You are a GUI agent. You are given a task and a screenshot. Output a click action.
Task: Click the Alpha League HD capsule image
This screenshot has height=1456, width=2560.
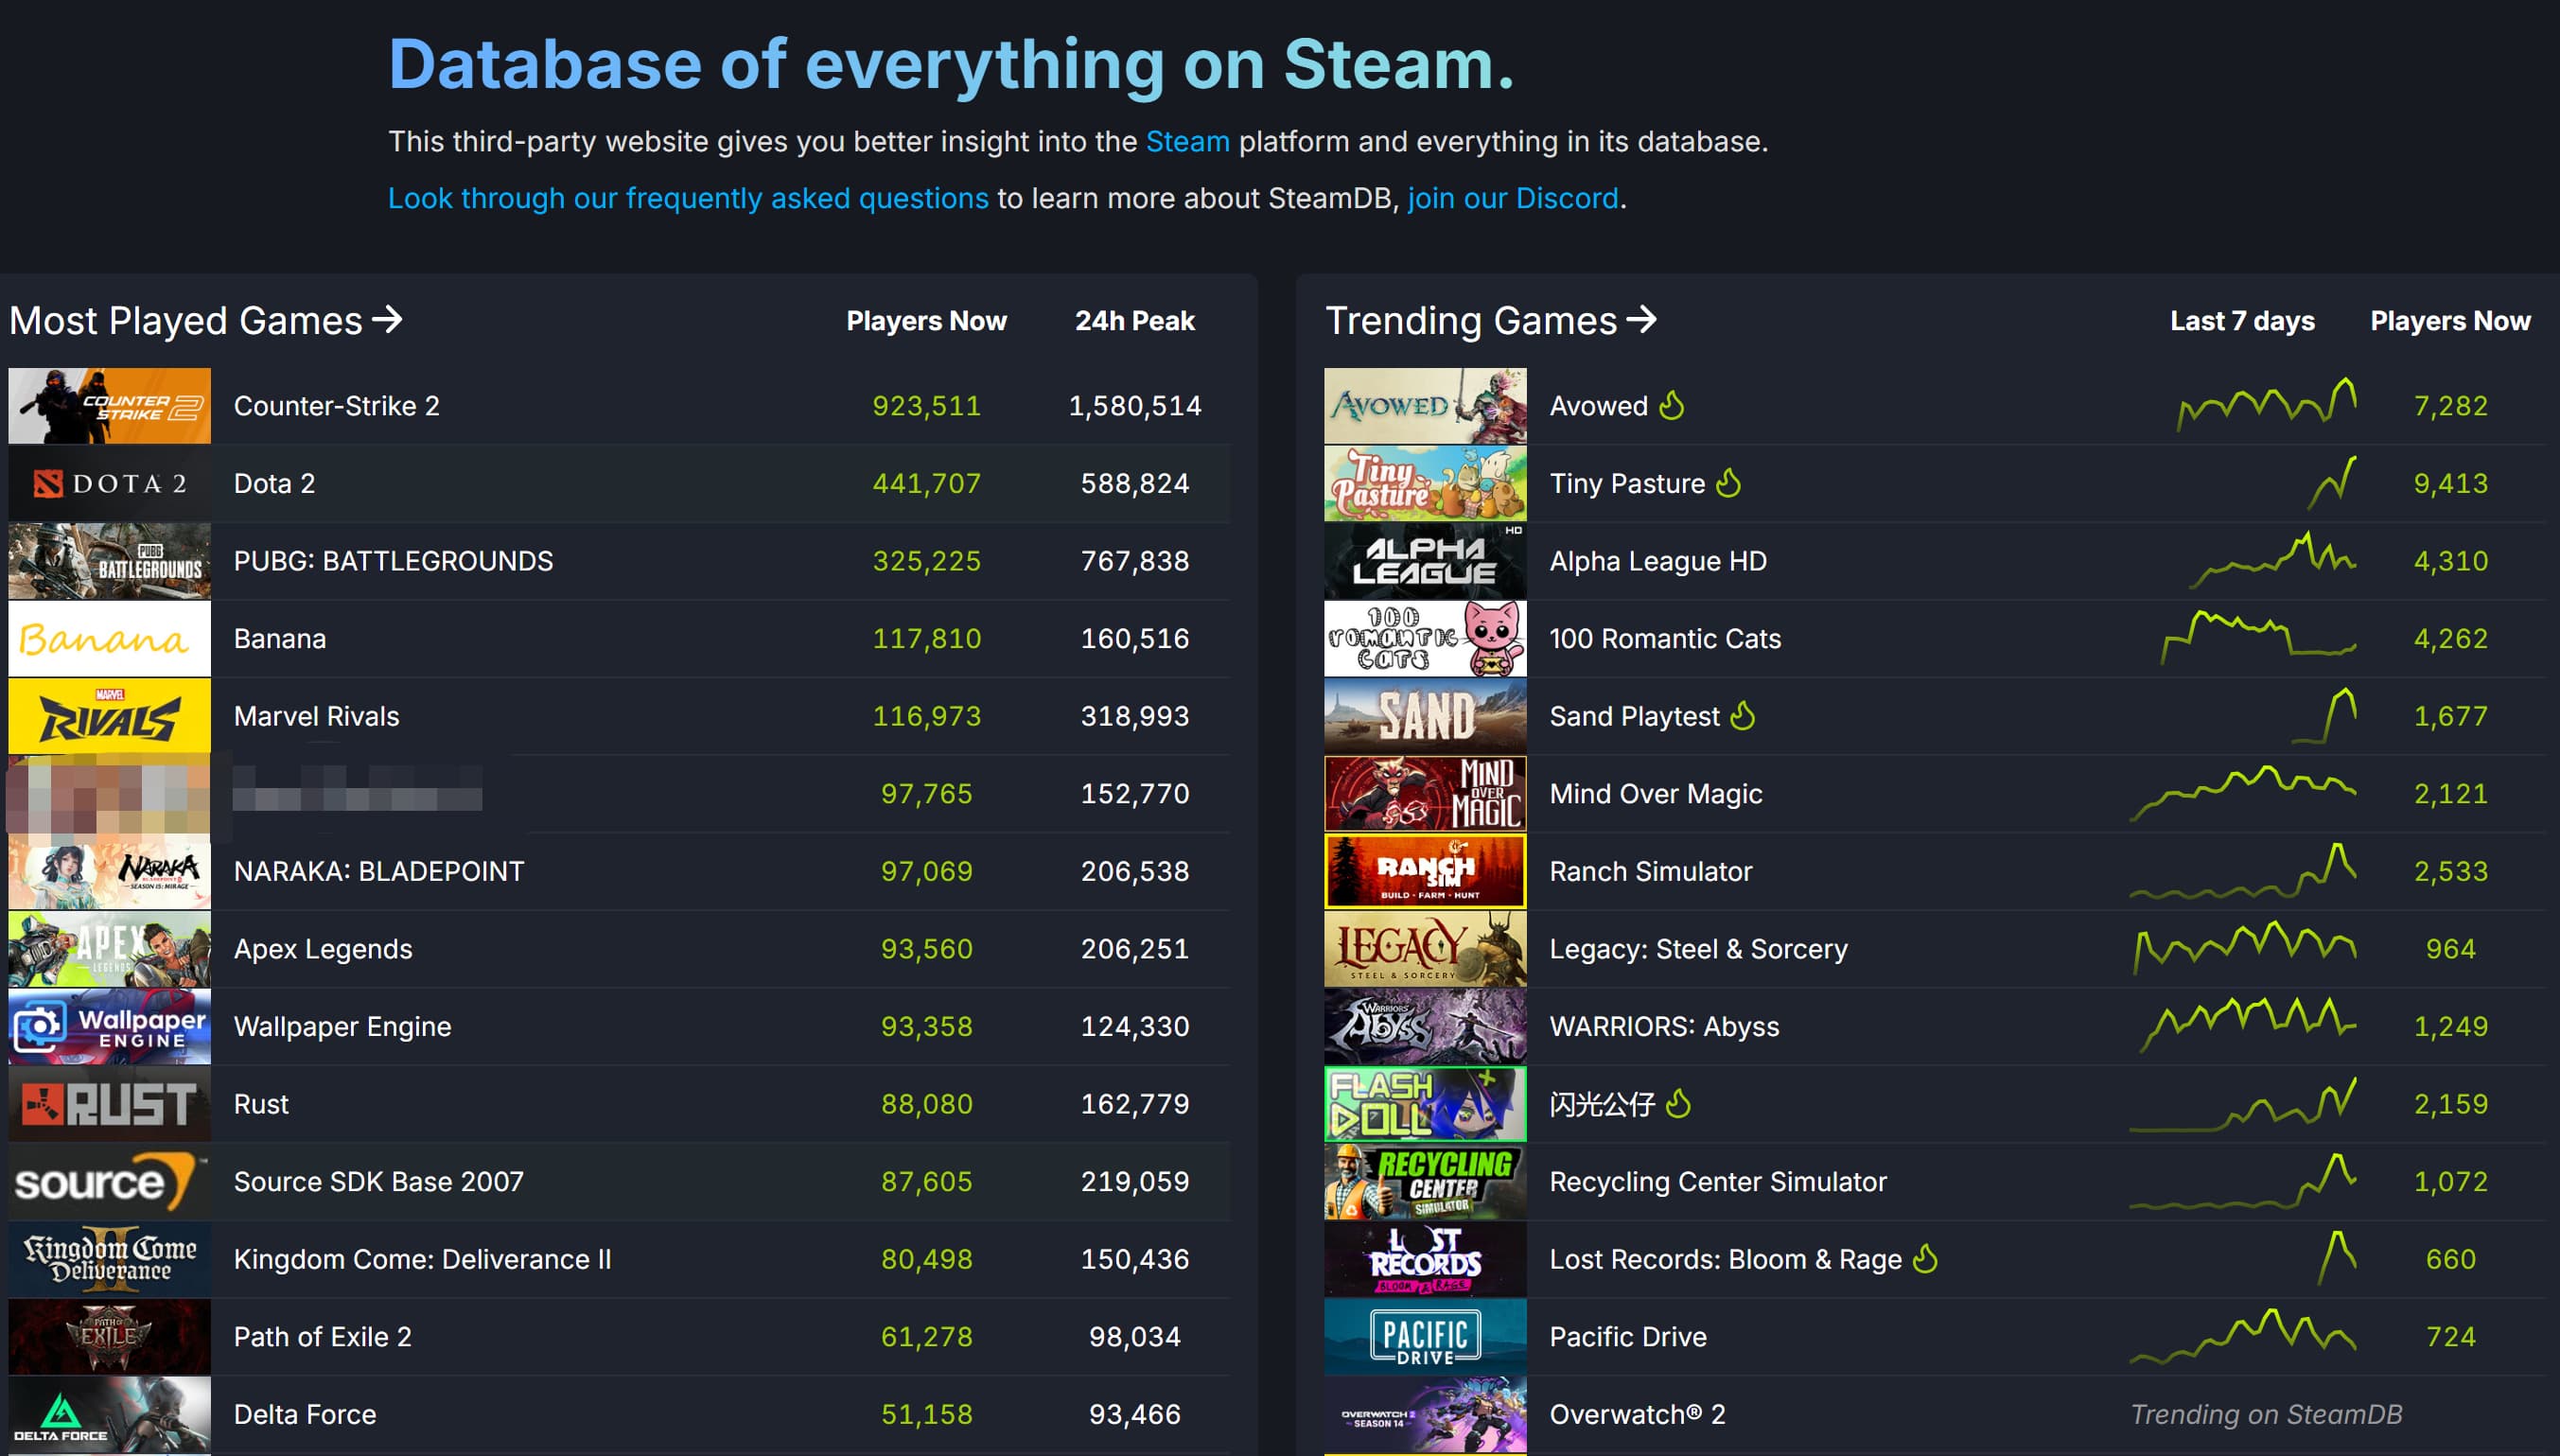1425,561
